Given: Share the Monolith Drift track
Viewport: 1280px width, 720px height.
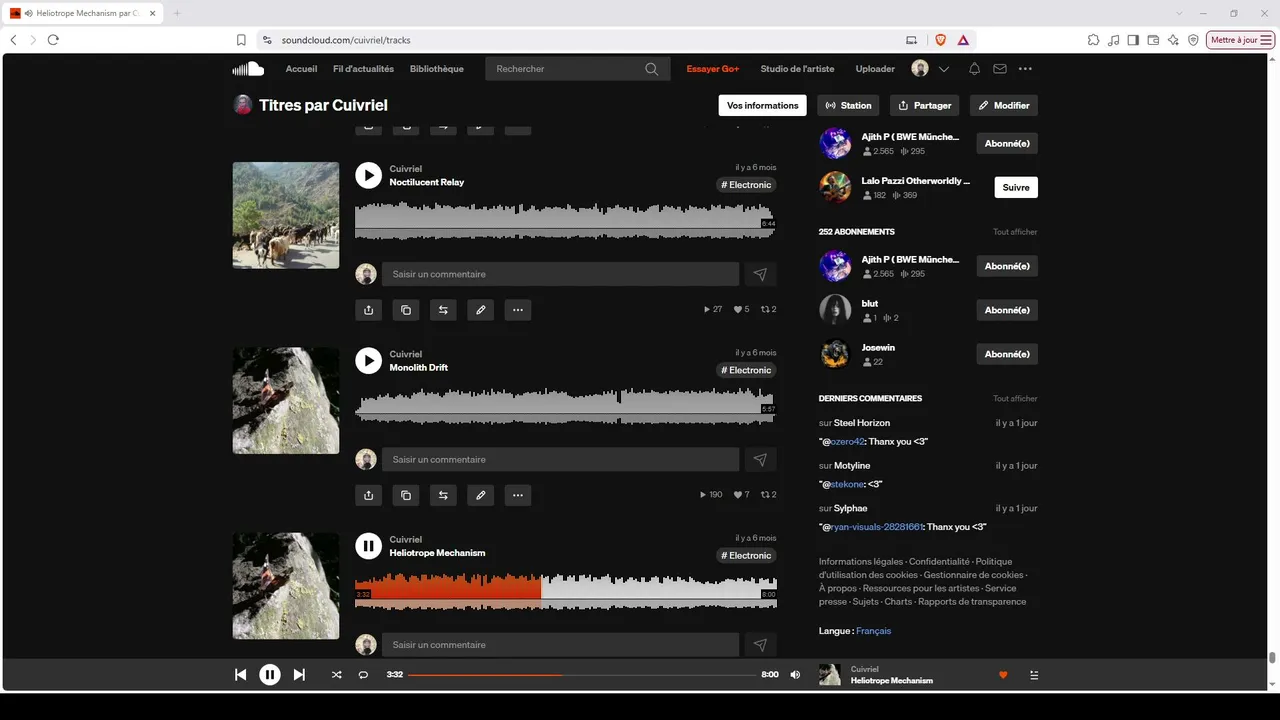Looking at the screenshot, I should (368, 495).
